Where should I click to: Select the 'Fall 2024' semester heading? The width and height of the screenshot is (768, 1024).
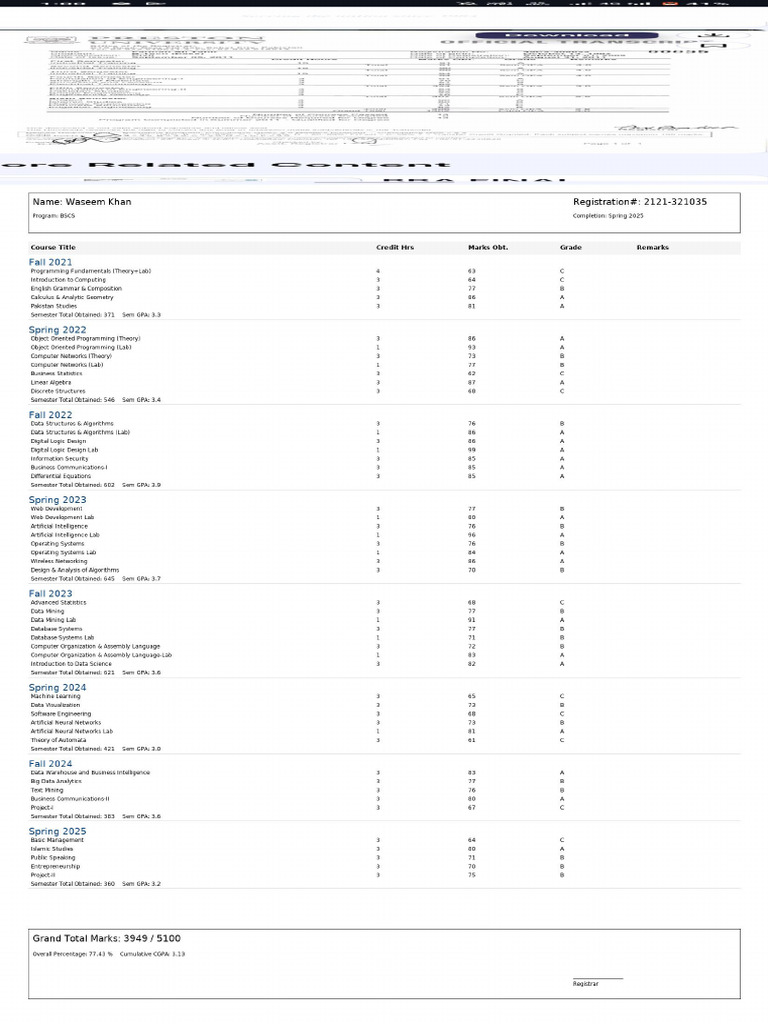pyautogui.click(x=50, y=763)
